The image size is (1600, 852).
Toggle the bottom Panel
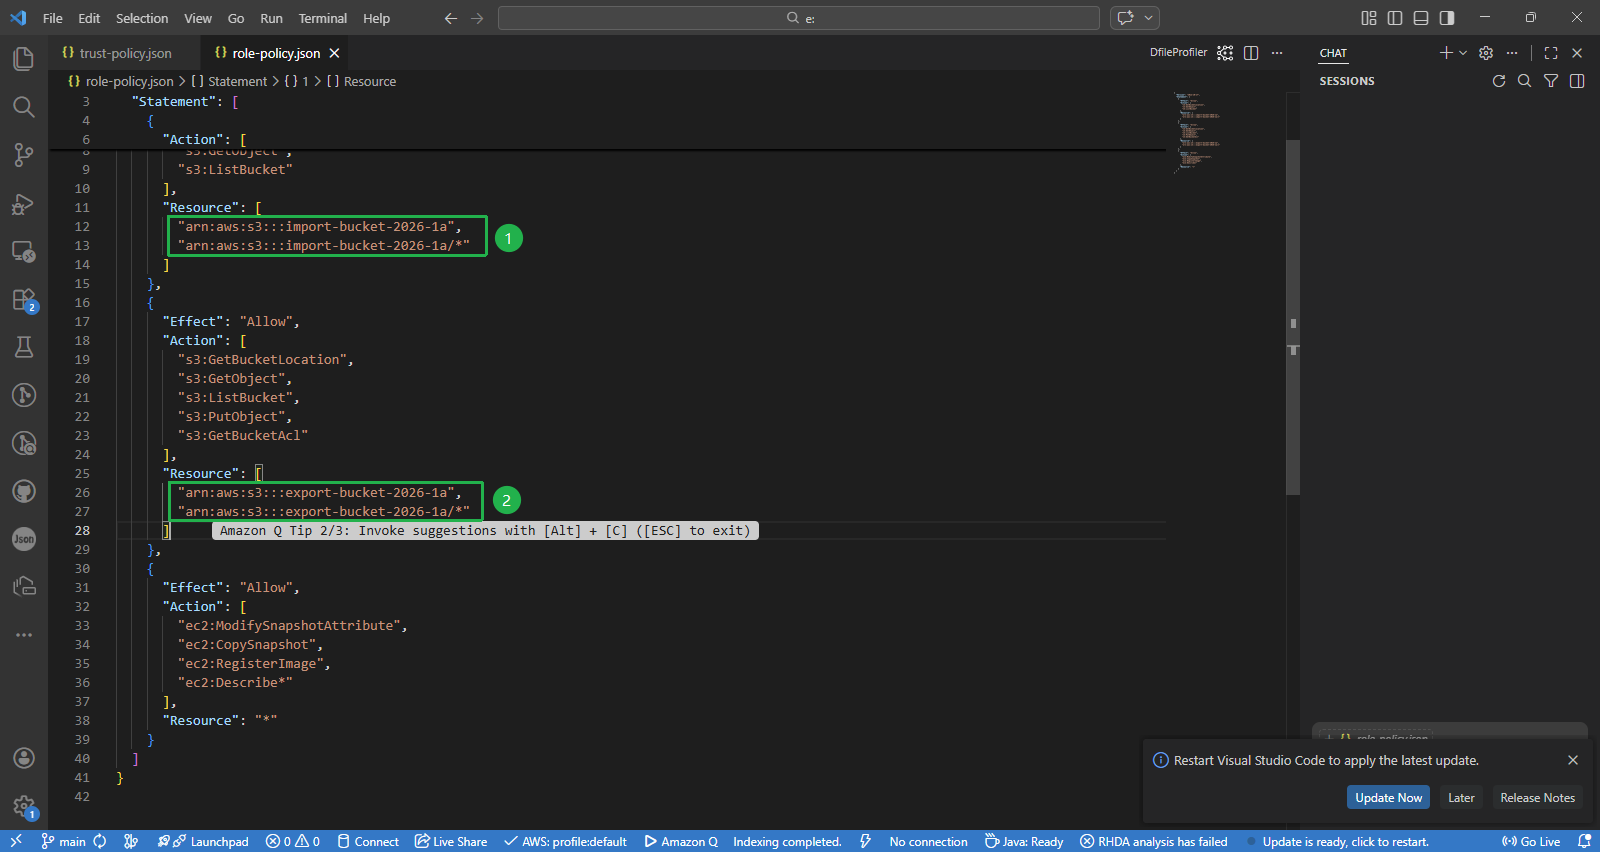click(x=1421, y=18)
